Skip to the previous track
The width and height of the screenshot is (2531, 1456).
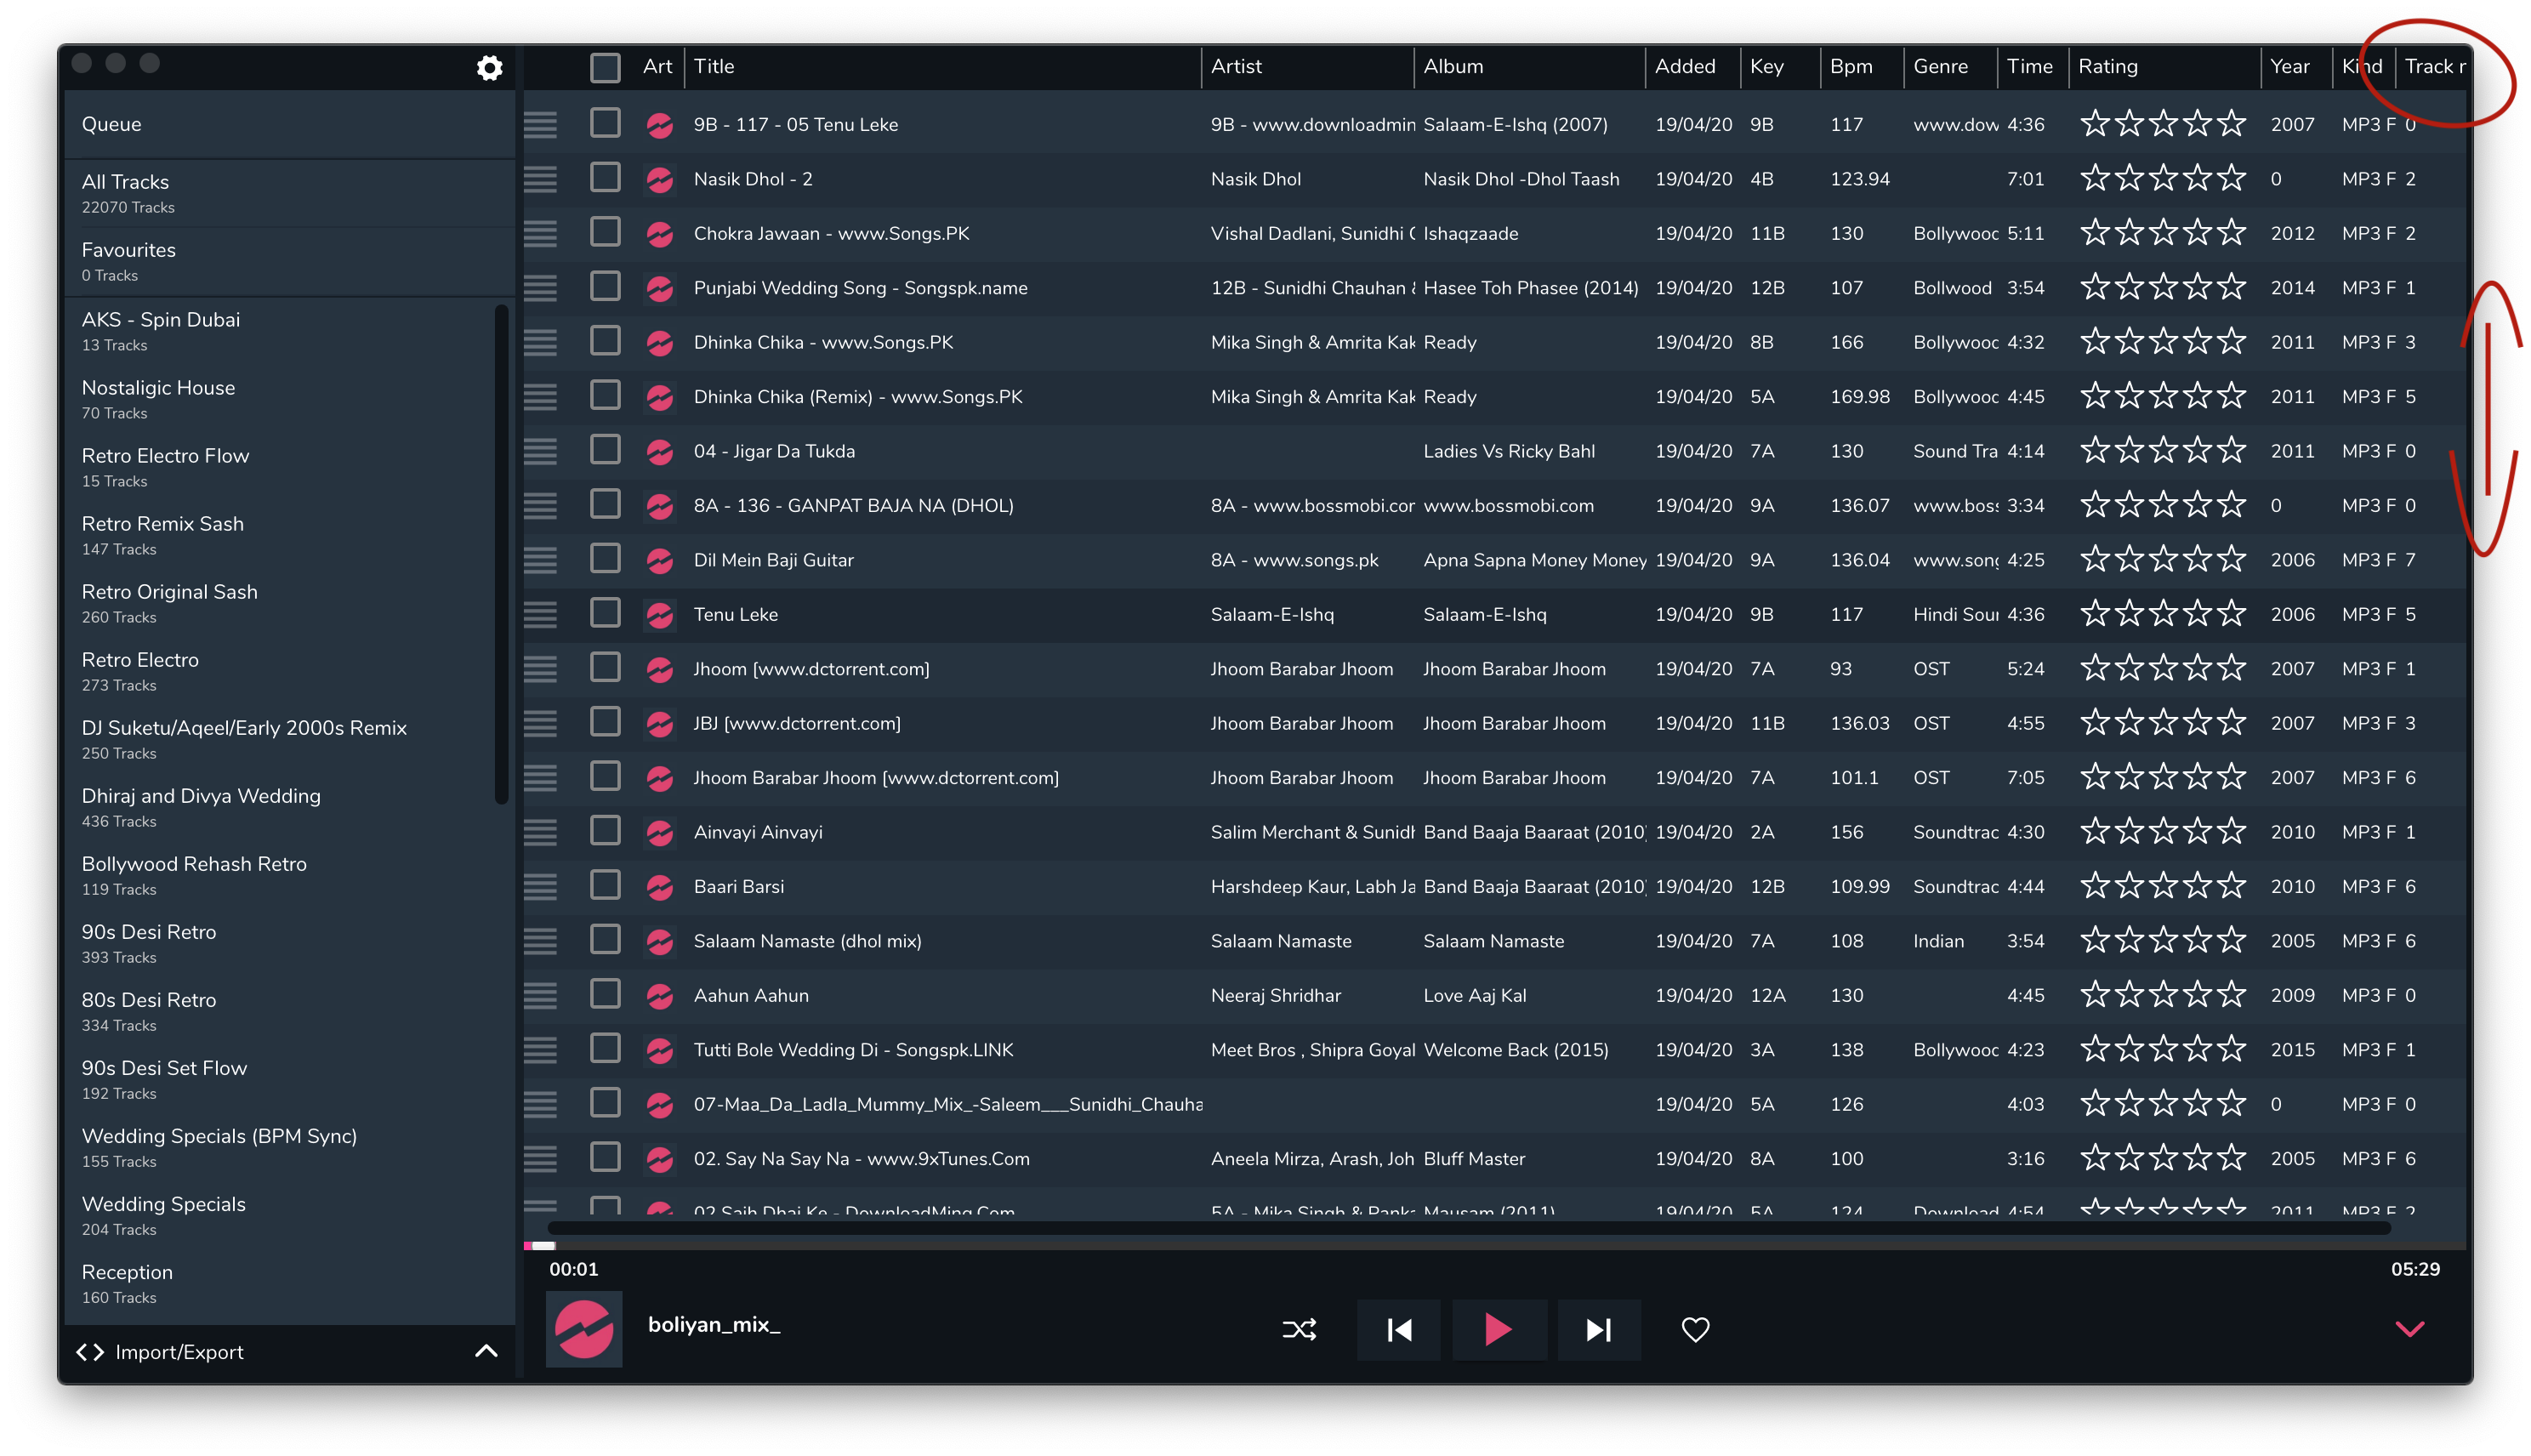click(1399, 1329)
